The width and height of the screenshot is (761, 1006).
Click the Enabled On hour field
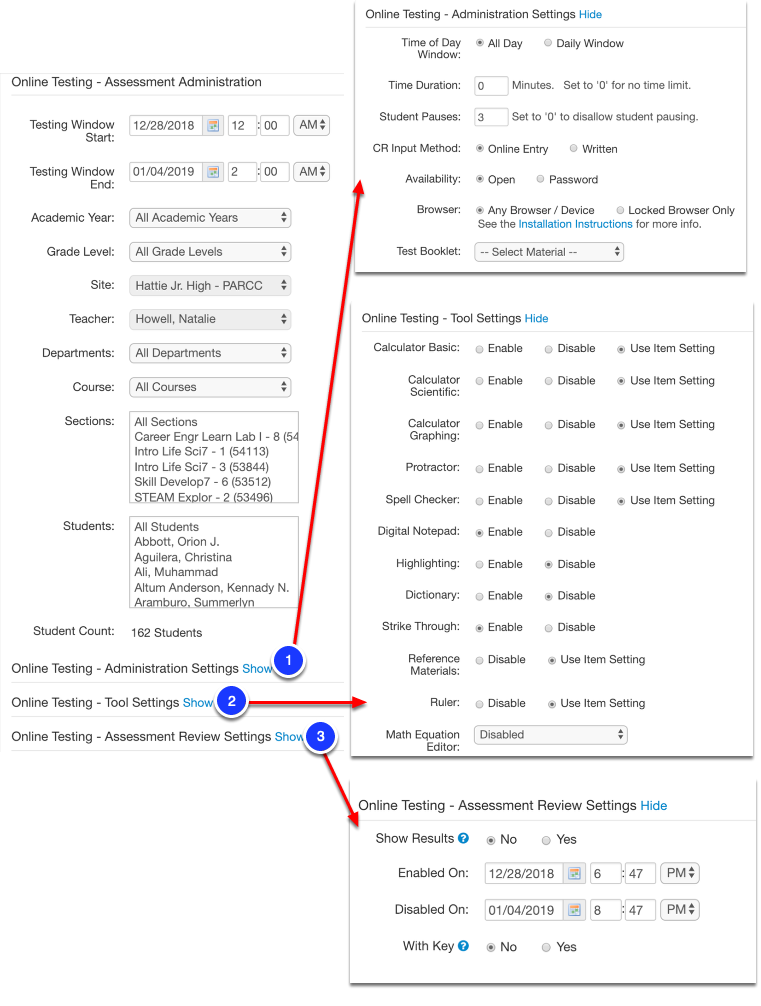tap(605, 873)
